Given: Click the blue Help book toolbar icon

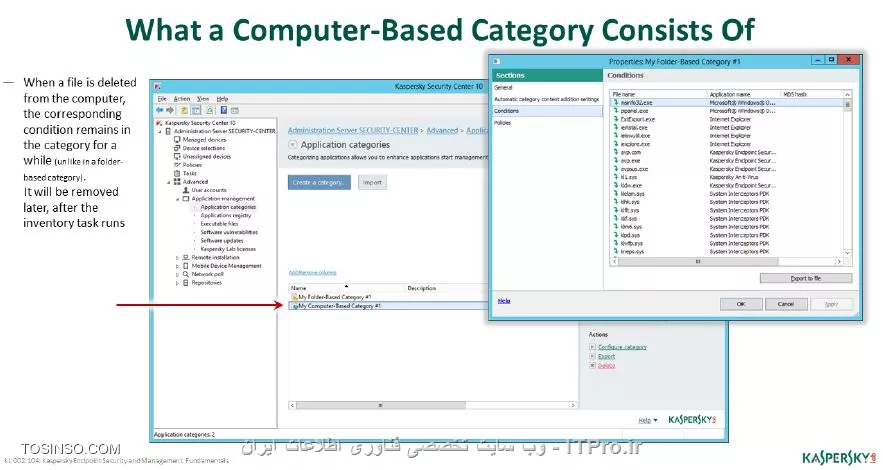Looking at the screenshot, I should tap(224, 110).
